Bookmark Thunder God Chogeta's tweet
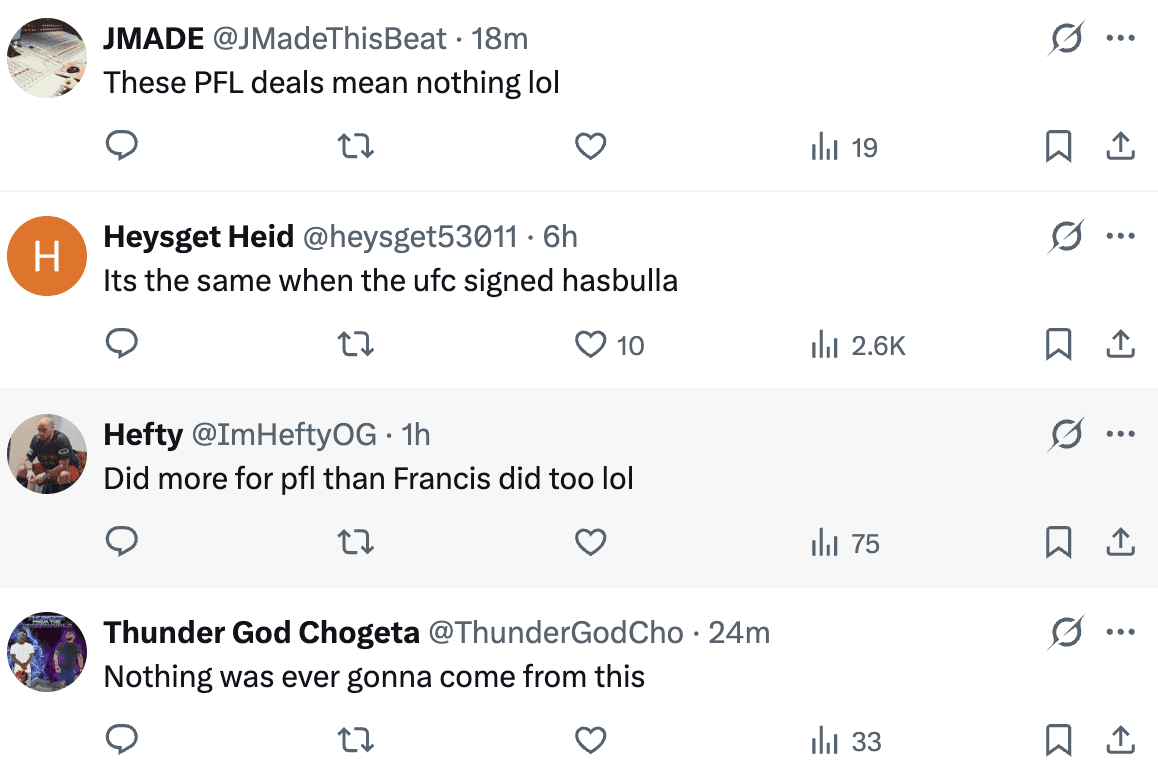Image resolution: width=1158 pixels, height=782 pixels. pos(1058,741)
